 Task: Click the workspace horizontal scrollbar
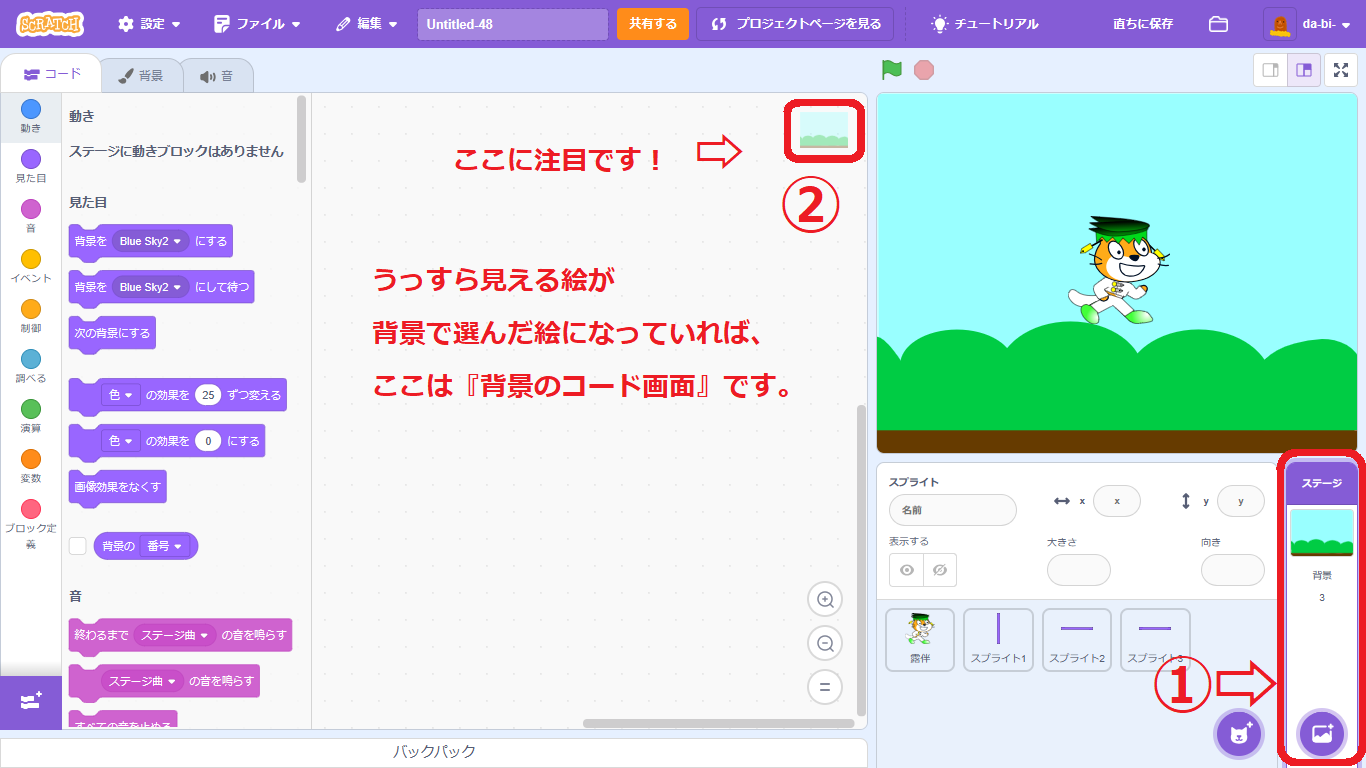point(719,723)
